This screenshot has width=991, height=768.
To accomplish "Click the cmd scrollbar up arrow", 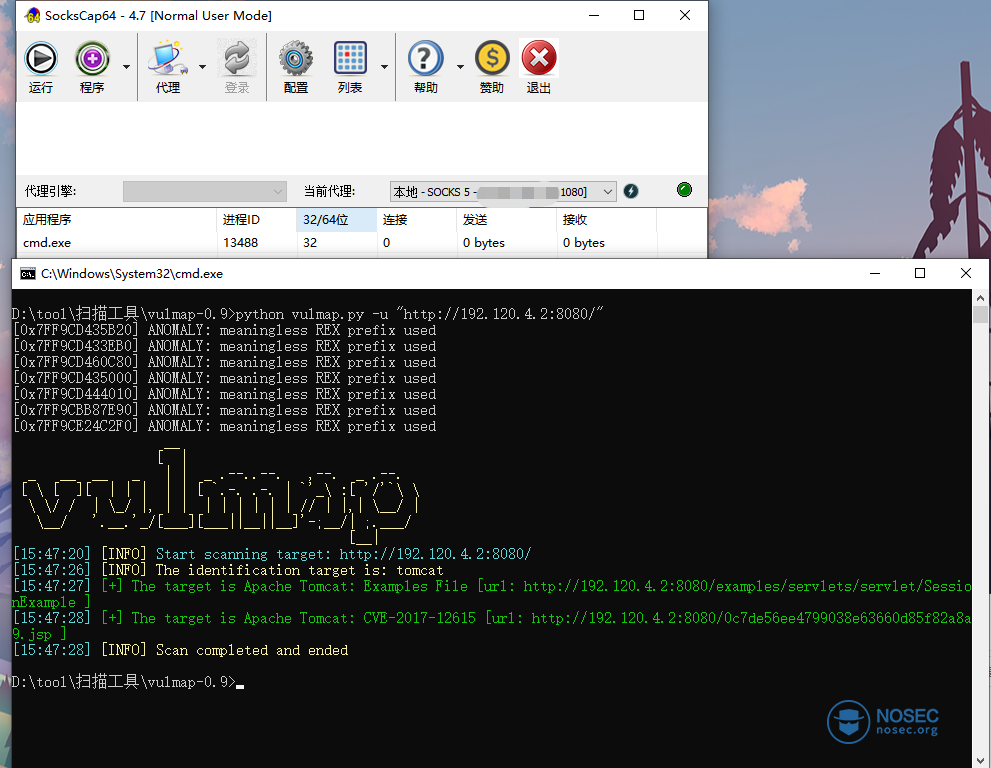I will [980, 298].
